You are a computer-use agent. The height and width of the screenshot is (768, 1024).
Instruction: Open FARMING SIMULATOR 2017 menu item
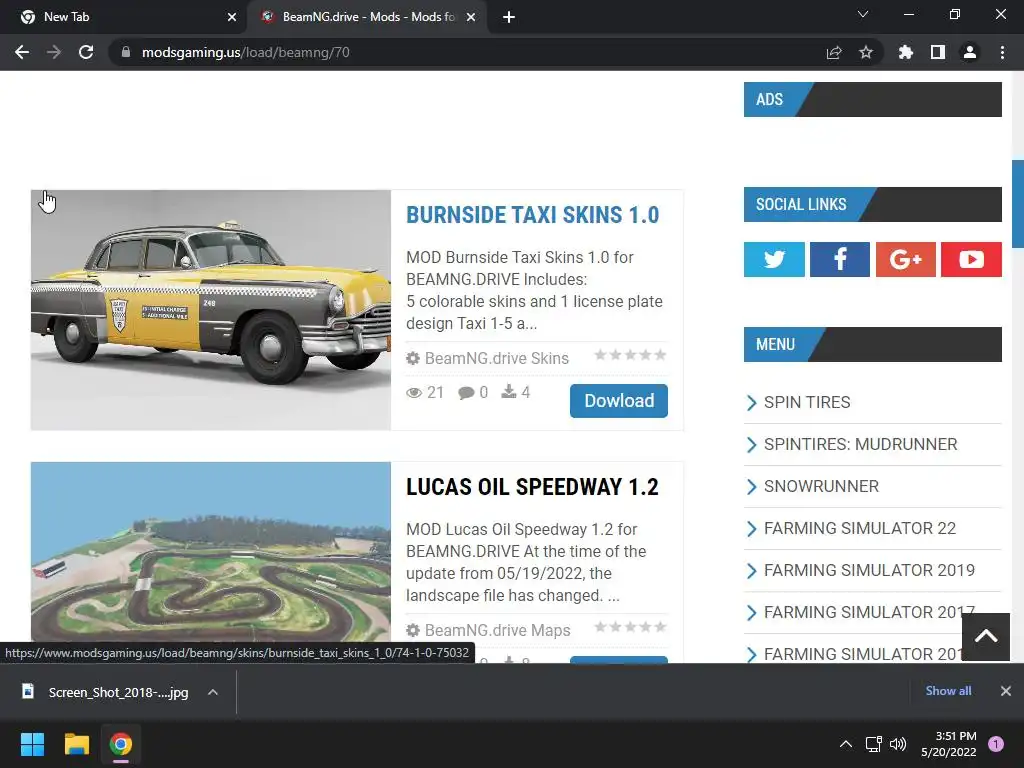(x=869, y=613)
